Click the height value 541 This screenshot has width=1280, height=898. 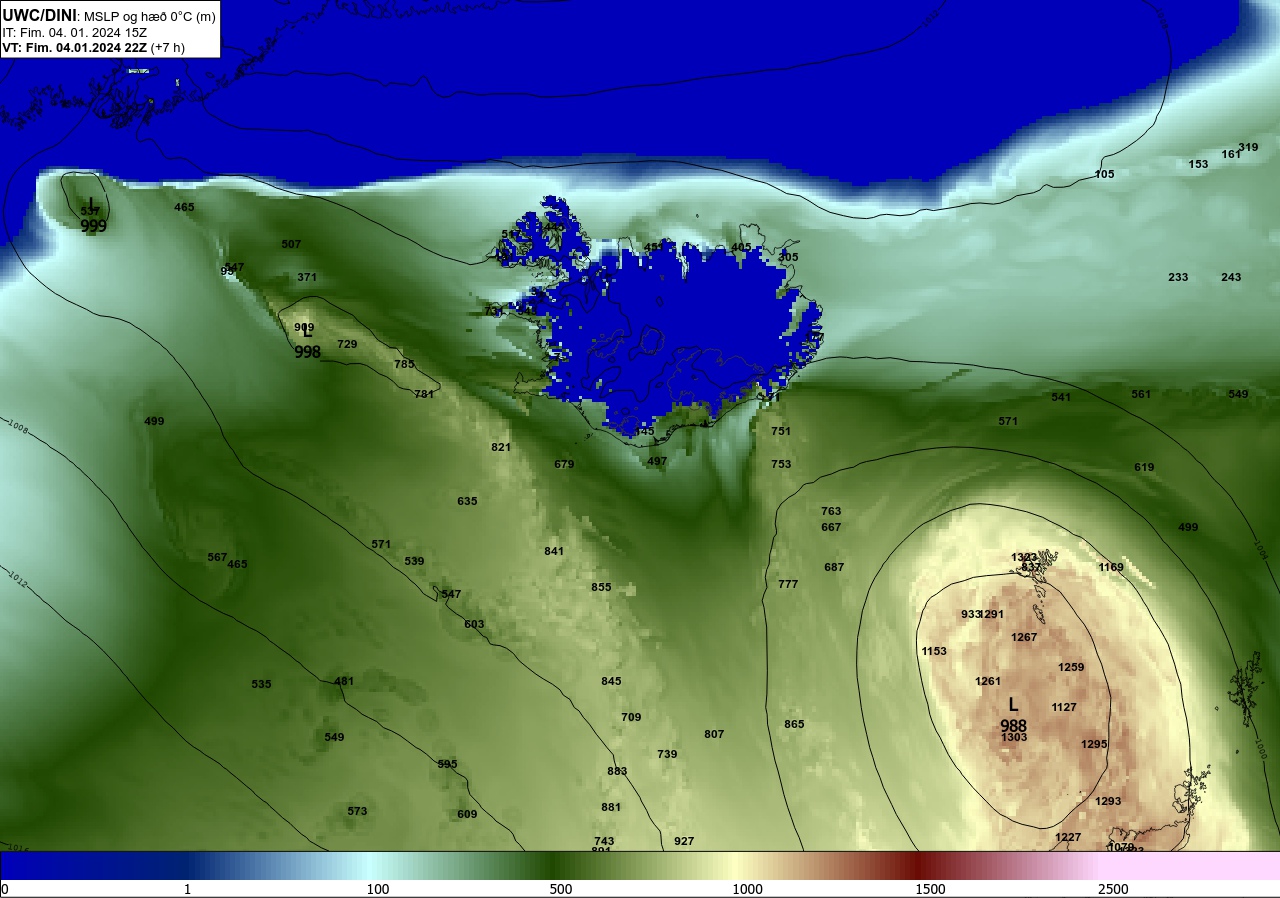(x=1061, y=397)
